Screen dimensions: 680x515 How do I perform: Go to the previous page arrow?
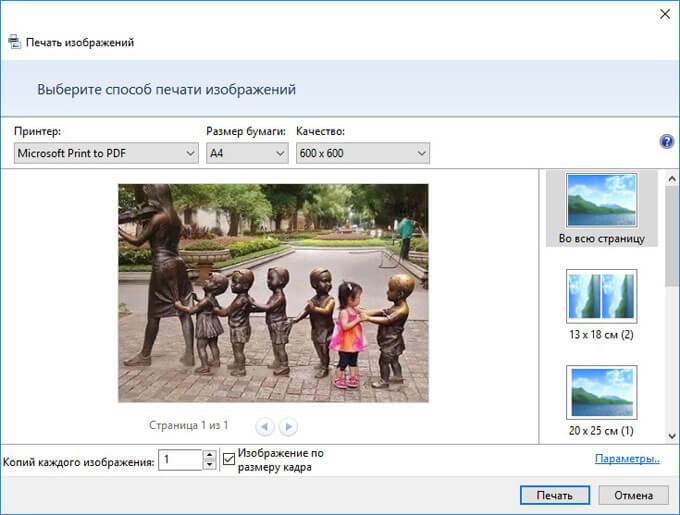[x=265, y=427]
